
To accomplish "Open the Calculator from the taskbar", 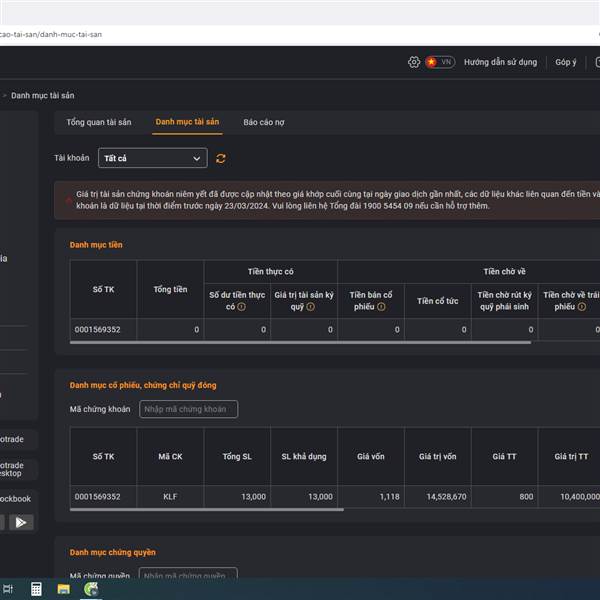I will (36, 589).
